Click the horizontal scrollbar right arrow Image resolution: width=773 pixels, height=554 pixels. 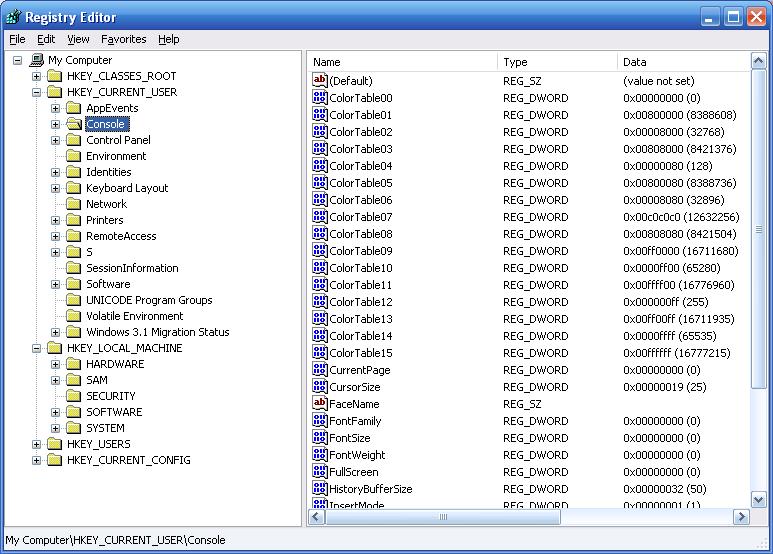pyautogui.click(x=741, y=517)
